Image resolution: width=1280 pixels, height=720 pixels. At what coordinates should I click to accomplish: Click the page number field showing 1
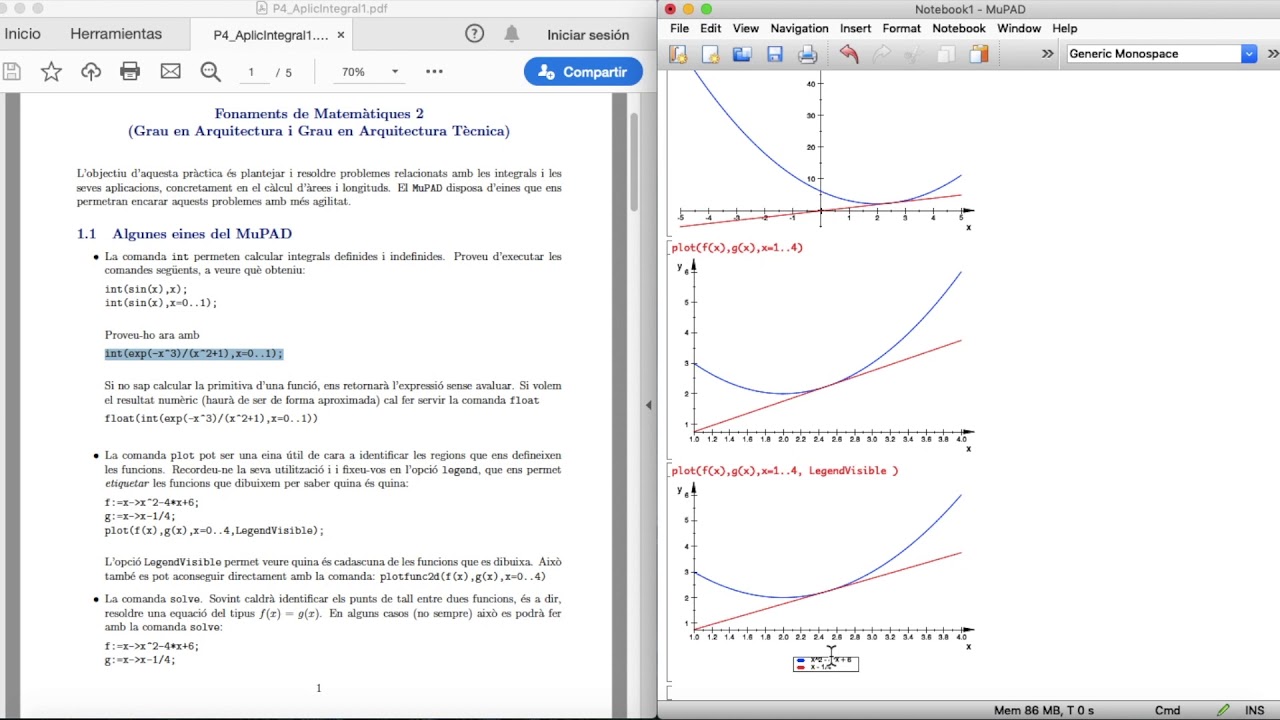[x=251, y=72]
